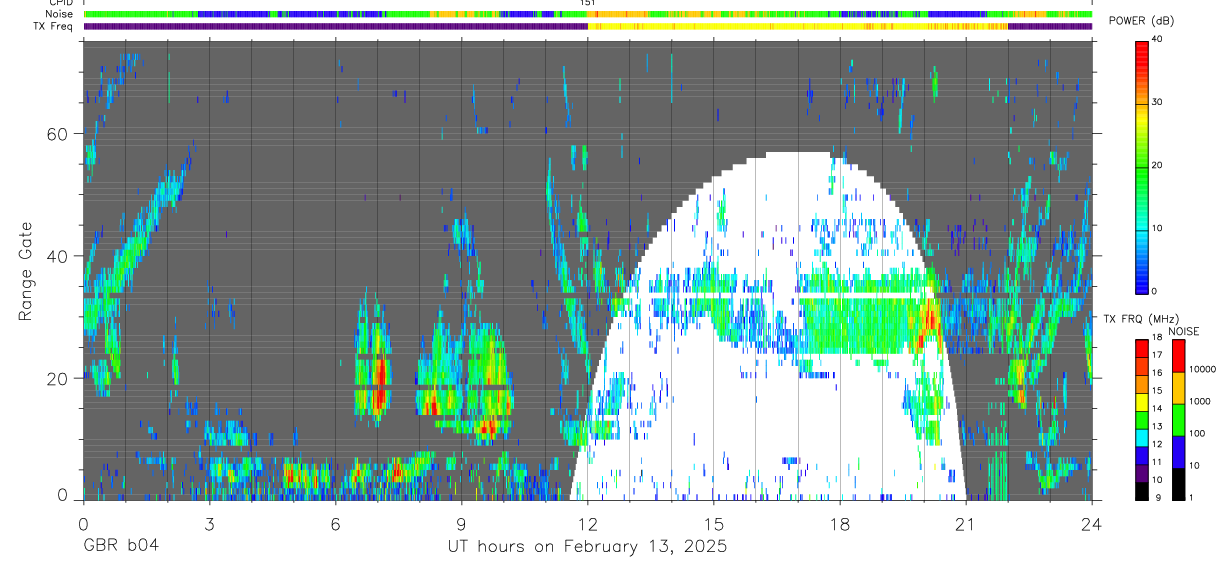Click the NOISE color scale bar
This screenshot has width=1228, height=567.
point(1180,419)
